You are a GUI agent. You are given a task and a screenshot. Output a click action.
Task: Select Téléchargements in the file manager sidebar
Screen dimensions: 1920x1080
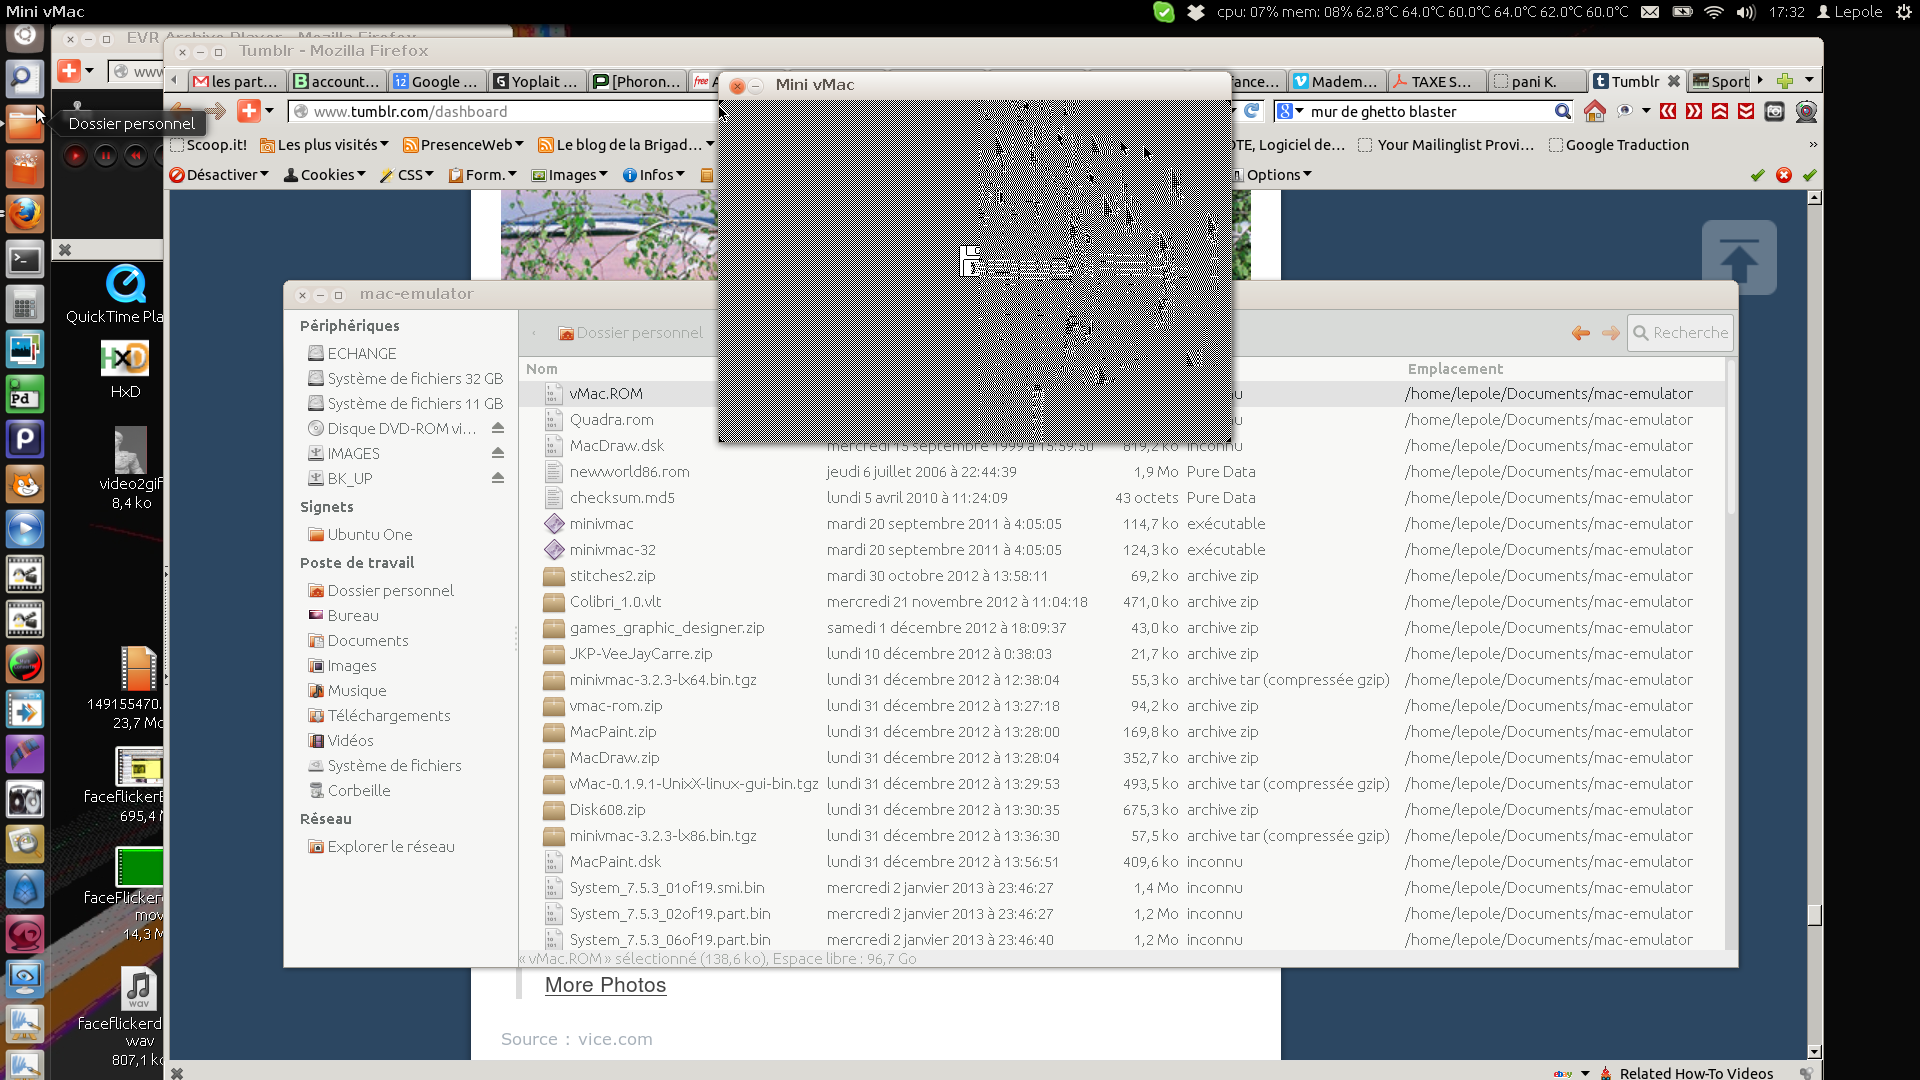pos(388,716)
